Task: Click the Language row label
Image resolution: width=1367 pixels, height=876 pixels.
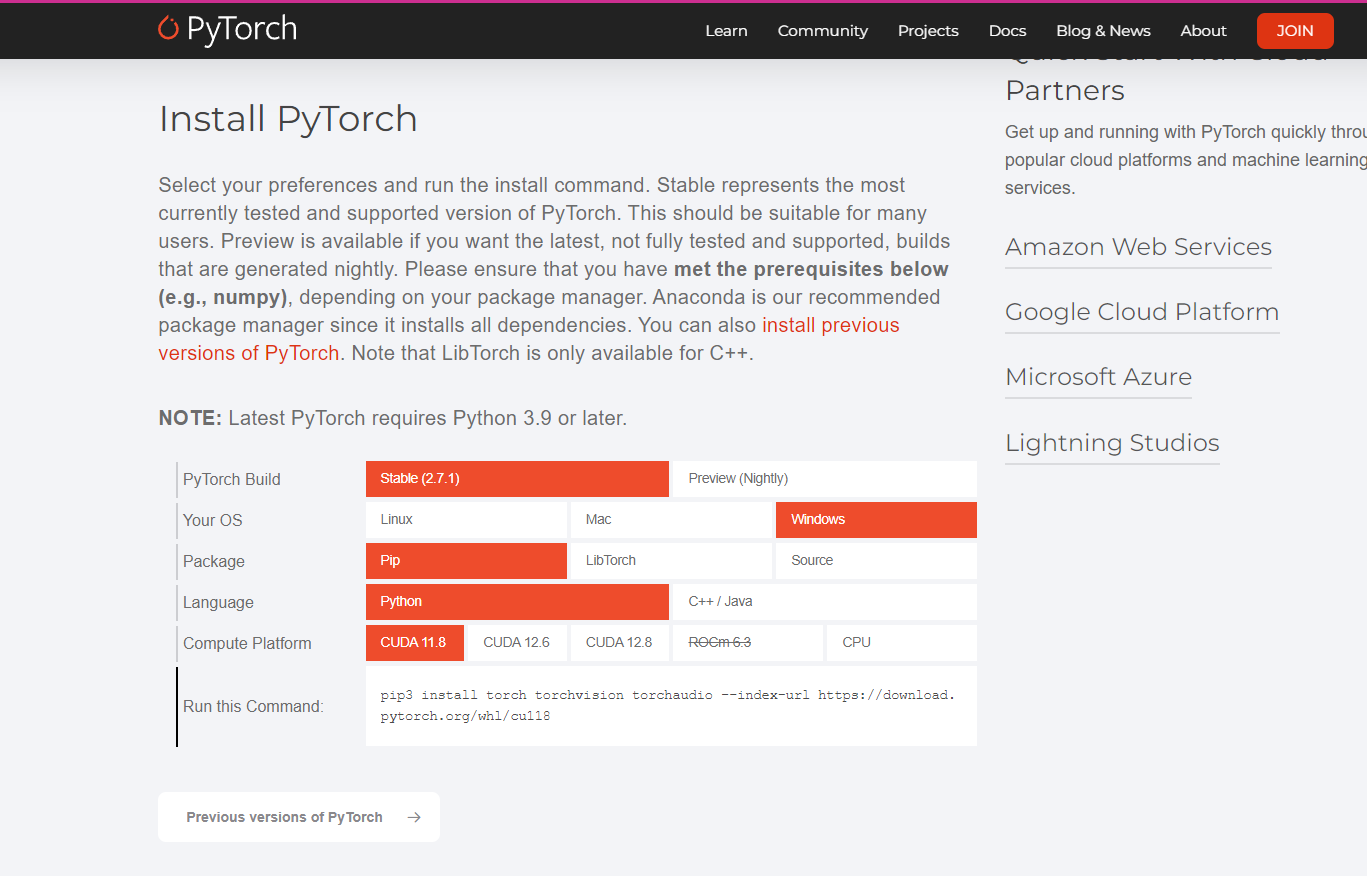Action: point(218,602)
